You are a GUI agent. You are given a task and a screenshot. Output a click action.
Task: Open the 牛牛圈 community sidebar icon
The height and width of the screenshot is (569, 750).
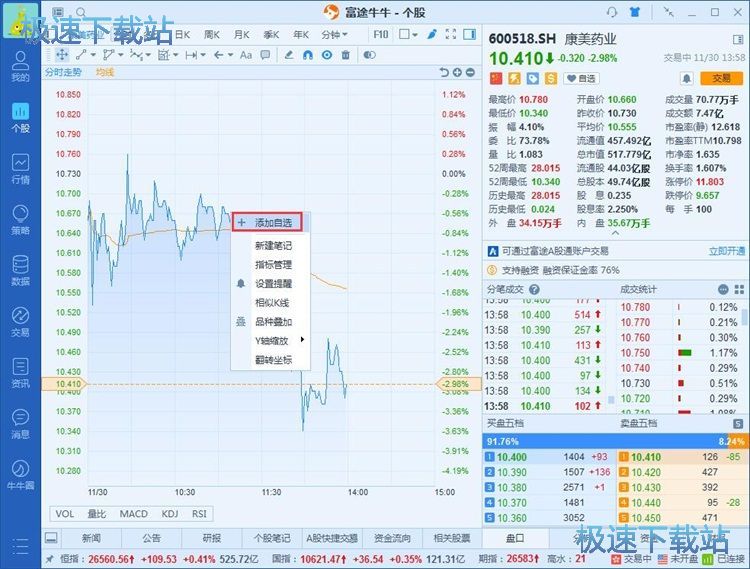tap(20, 475)
